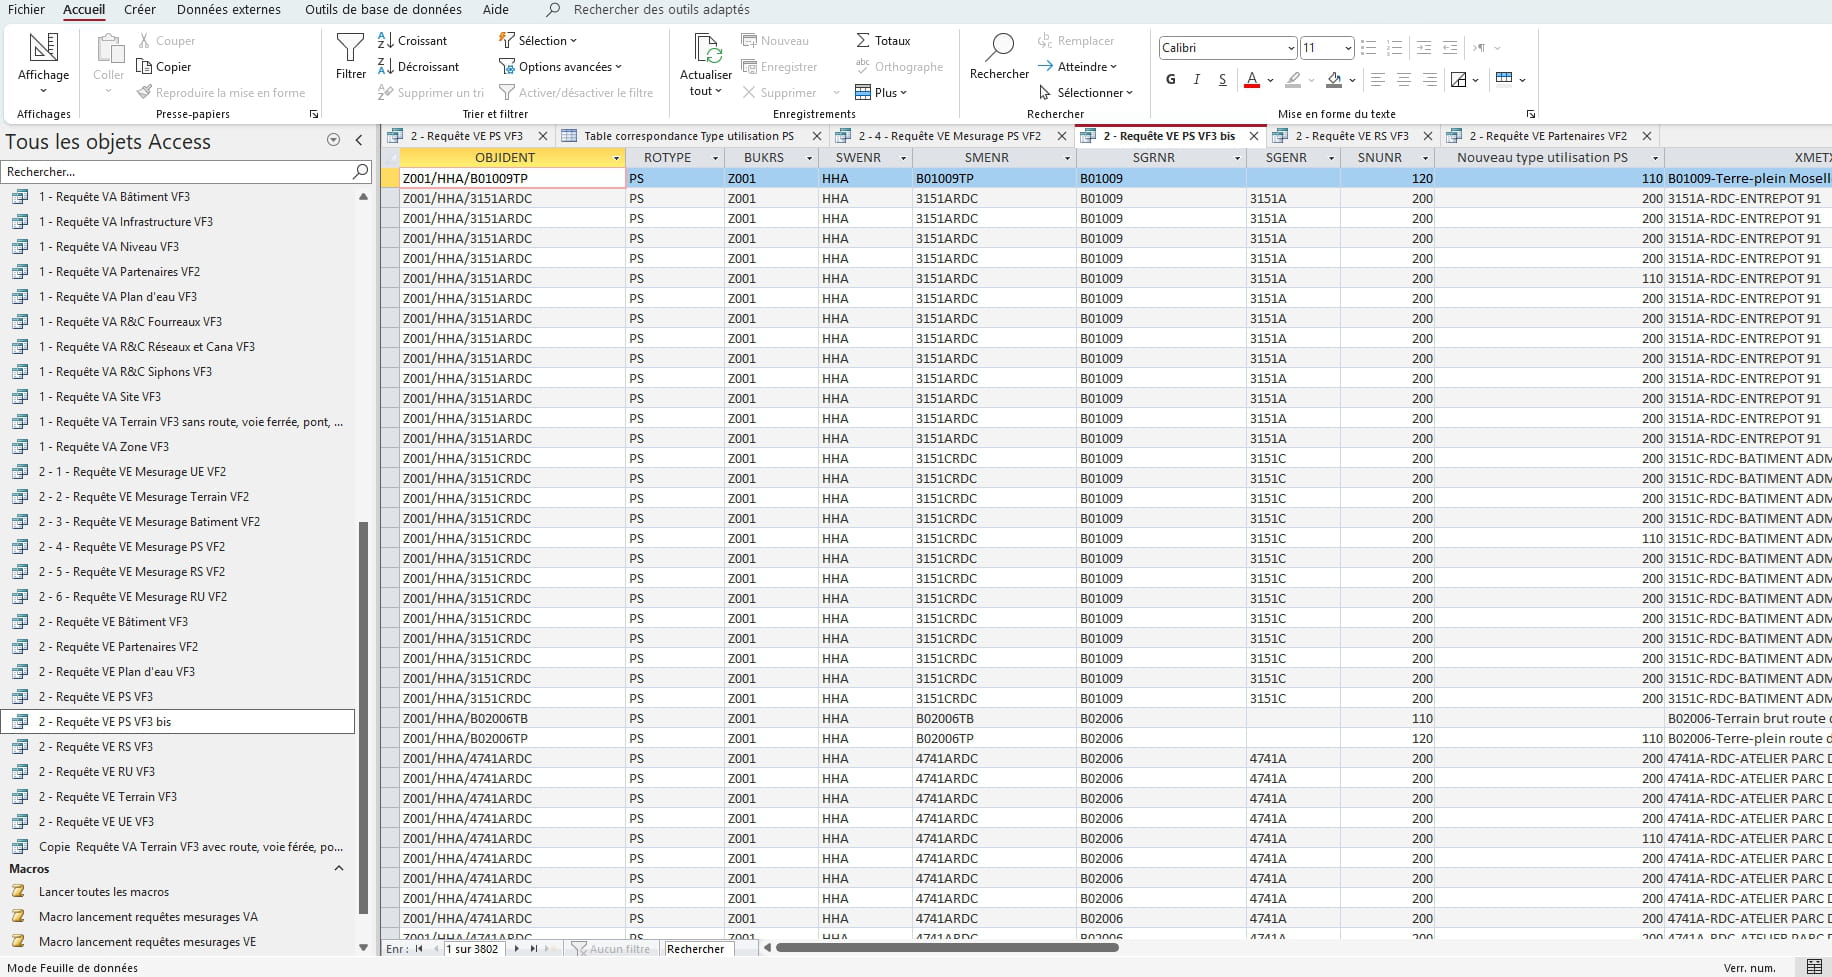Switch to Table correspondance Type utilisation PS tab
The height and width of the screenshot is (977, 1832).
tap(688, 136)
